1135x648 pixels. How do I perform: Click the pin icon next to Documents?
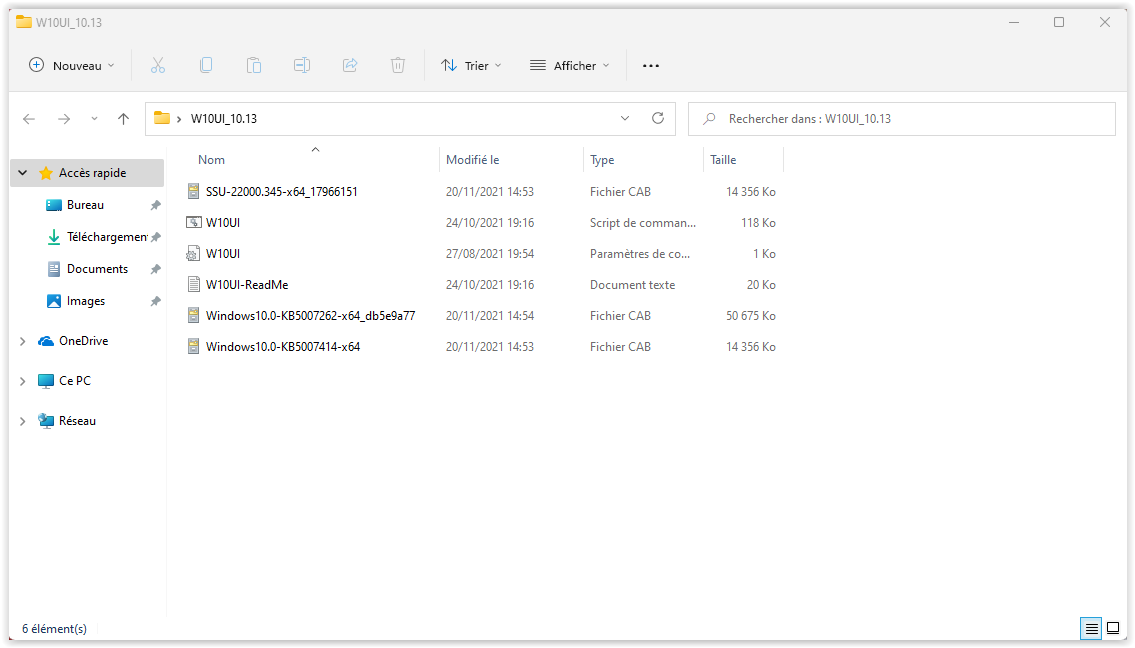[x=155, y=269]
